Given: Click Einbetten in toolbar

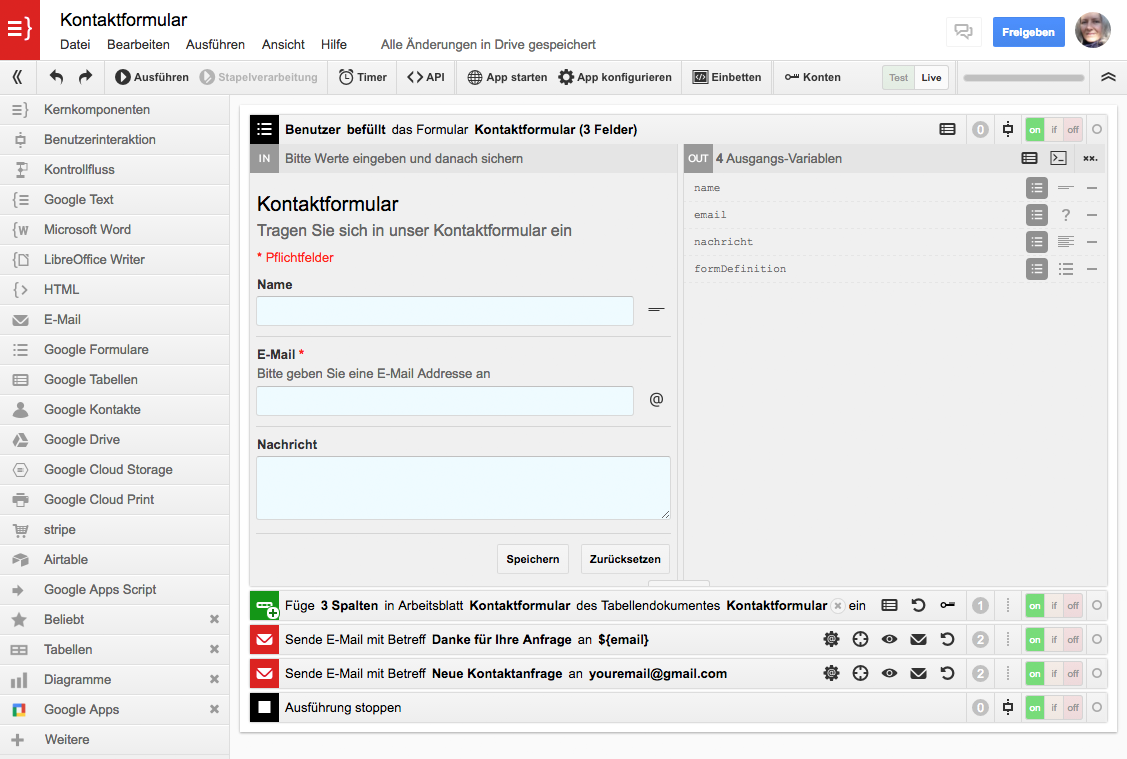Looking at the screenshot, I should pyautogui.click(x=727, y=77).
